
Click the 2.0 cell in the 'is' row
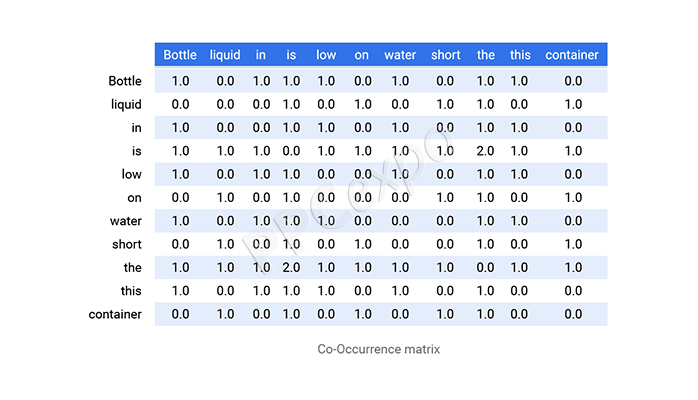485,150
